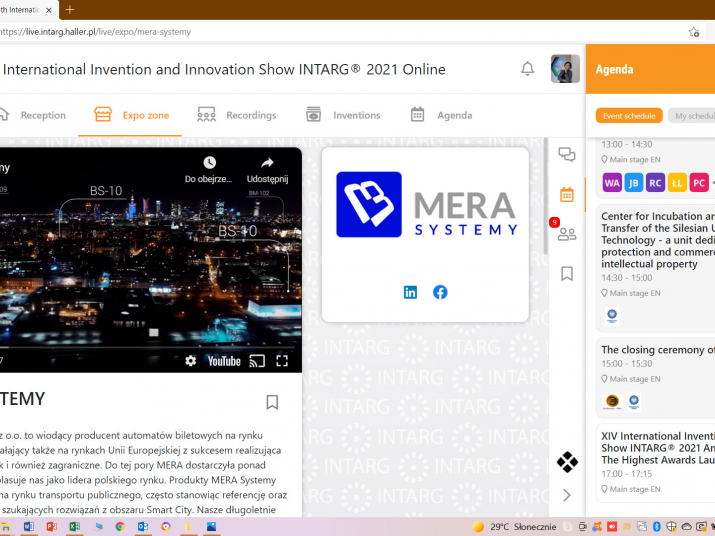
Task: Open MERA Systemy's Facebook page
Action: pos(440,292)
